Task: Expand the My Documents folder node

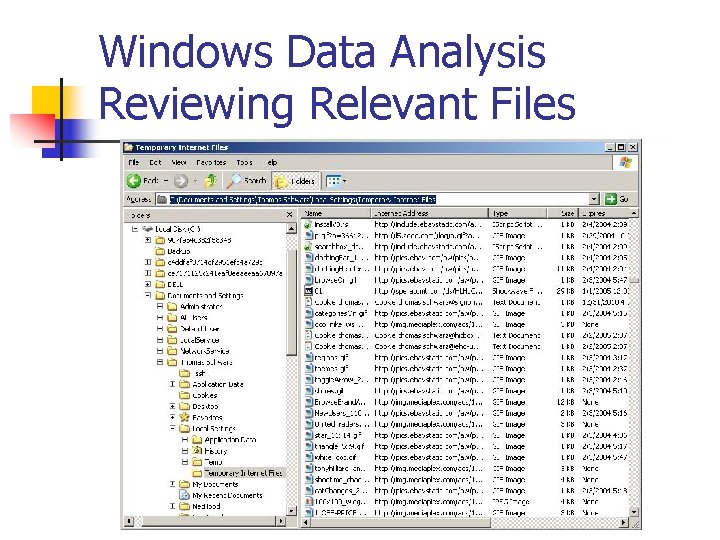Action: [x=173, y=484]
